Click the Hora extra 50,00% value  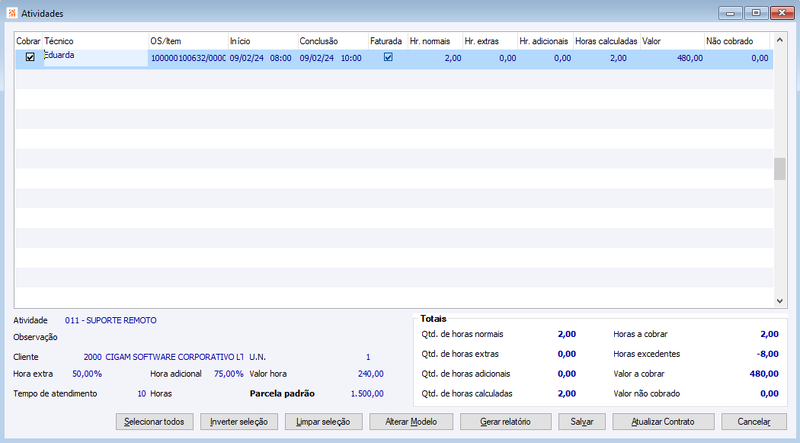(87, 374)
